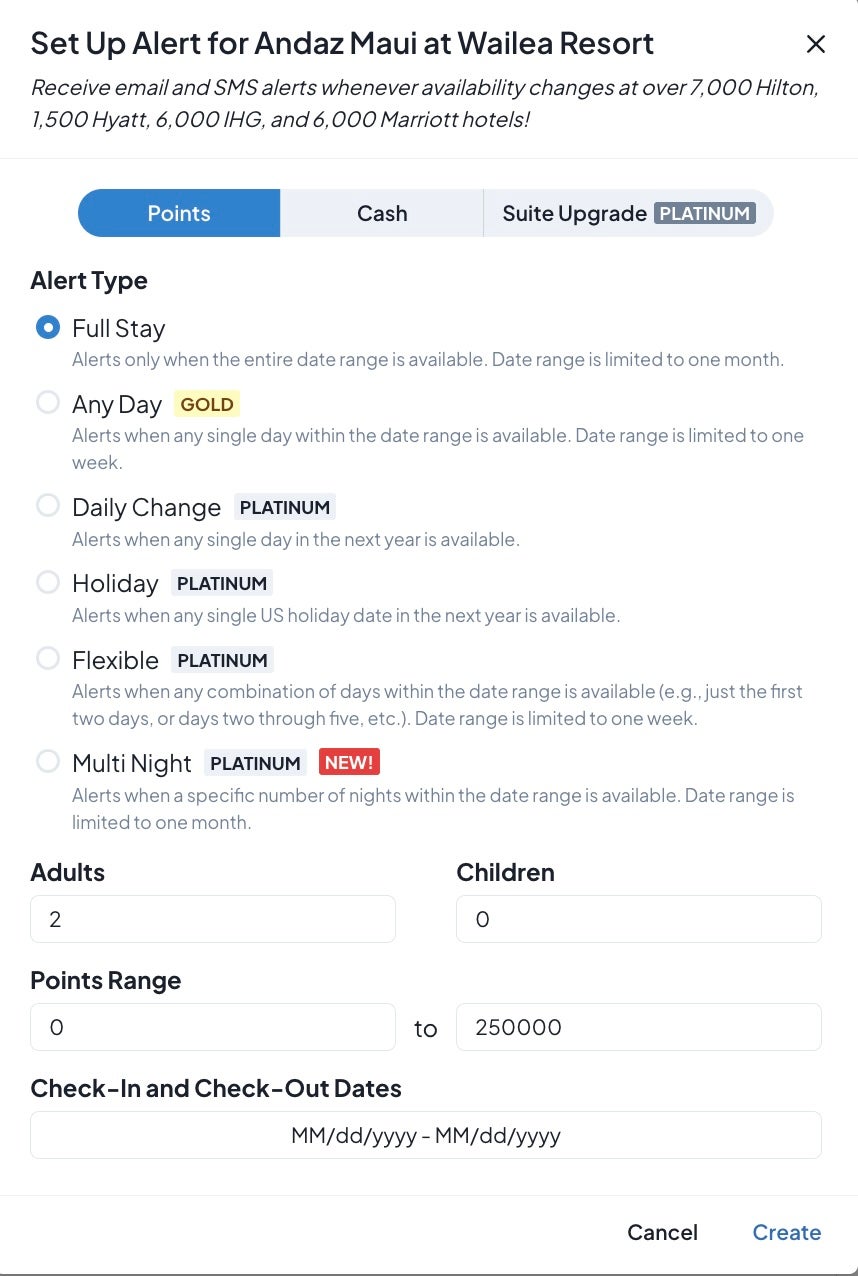Click the GOLD badge beside Any Day
Image resolution: width=858 pixels, height=1276 pixels.
(207, 404)
